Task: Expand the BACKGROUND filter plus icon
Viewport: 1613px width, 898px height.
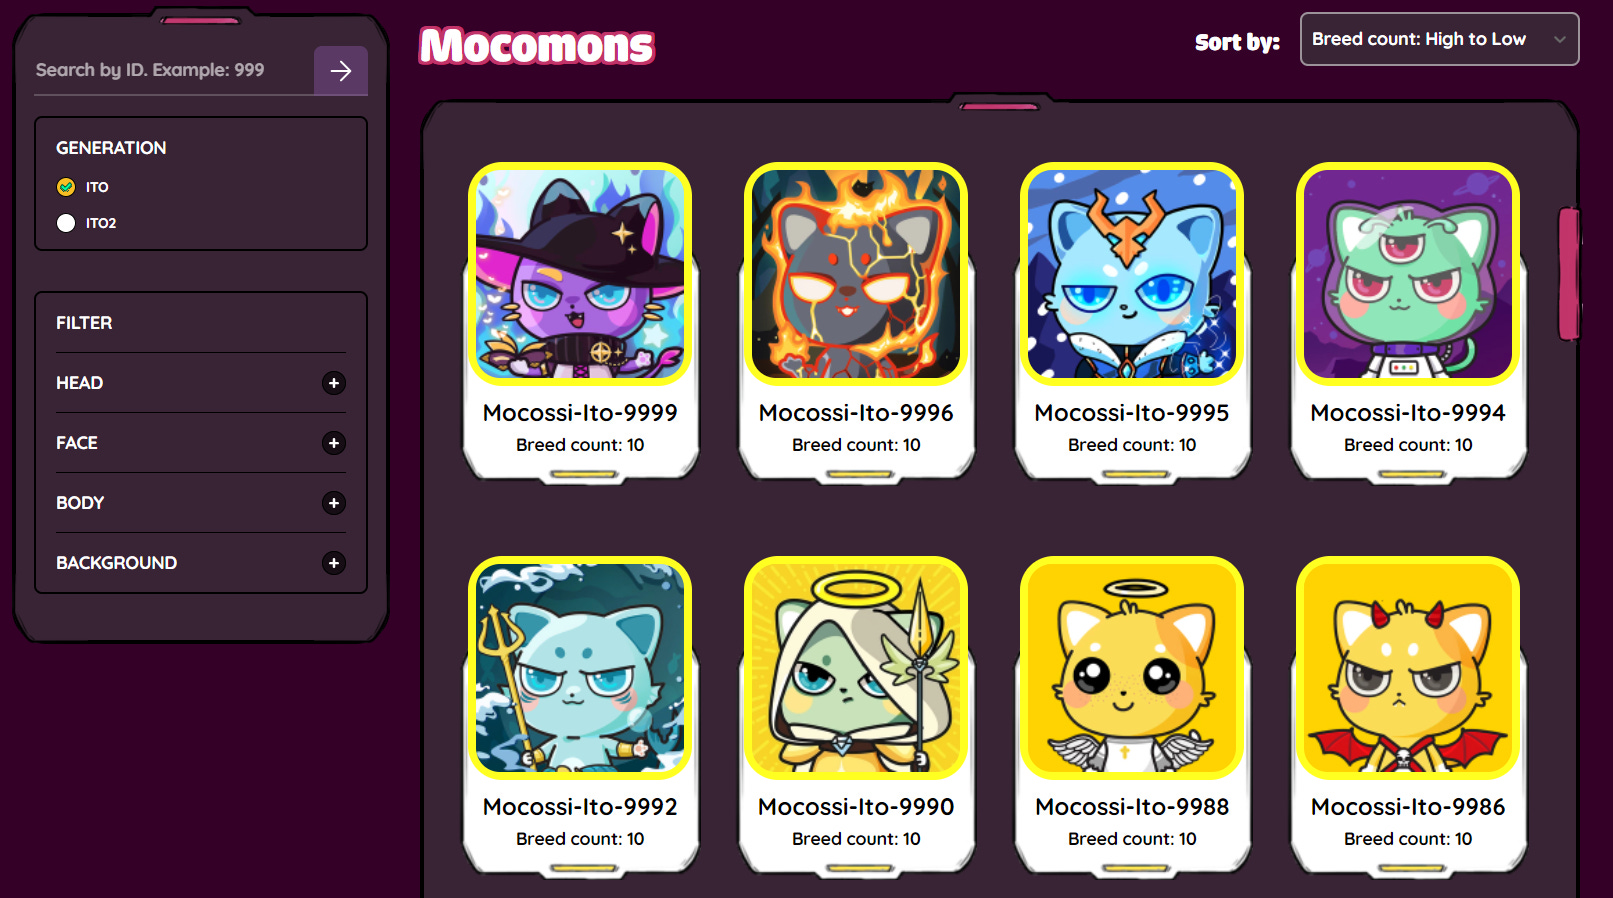Action: pos(334,563)
